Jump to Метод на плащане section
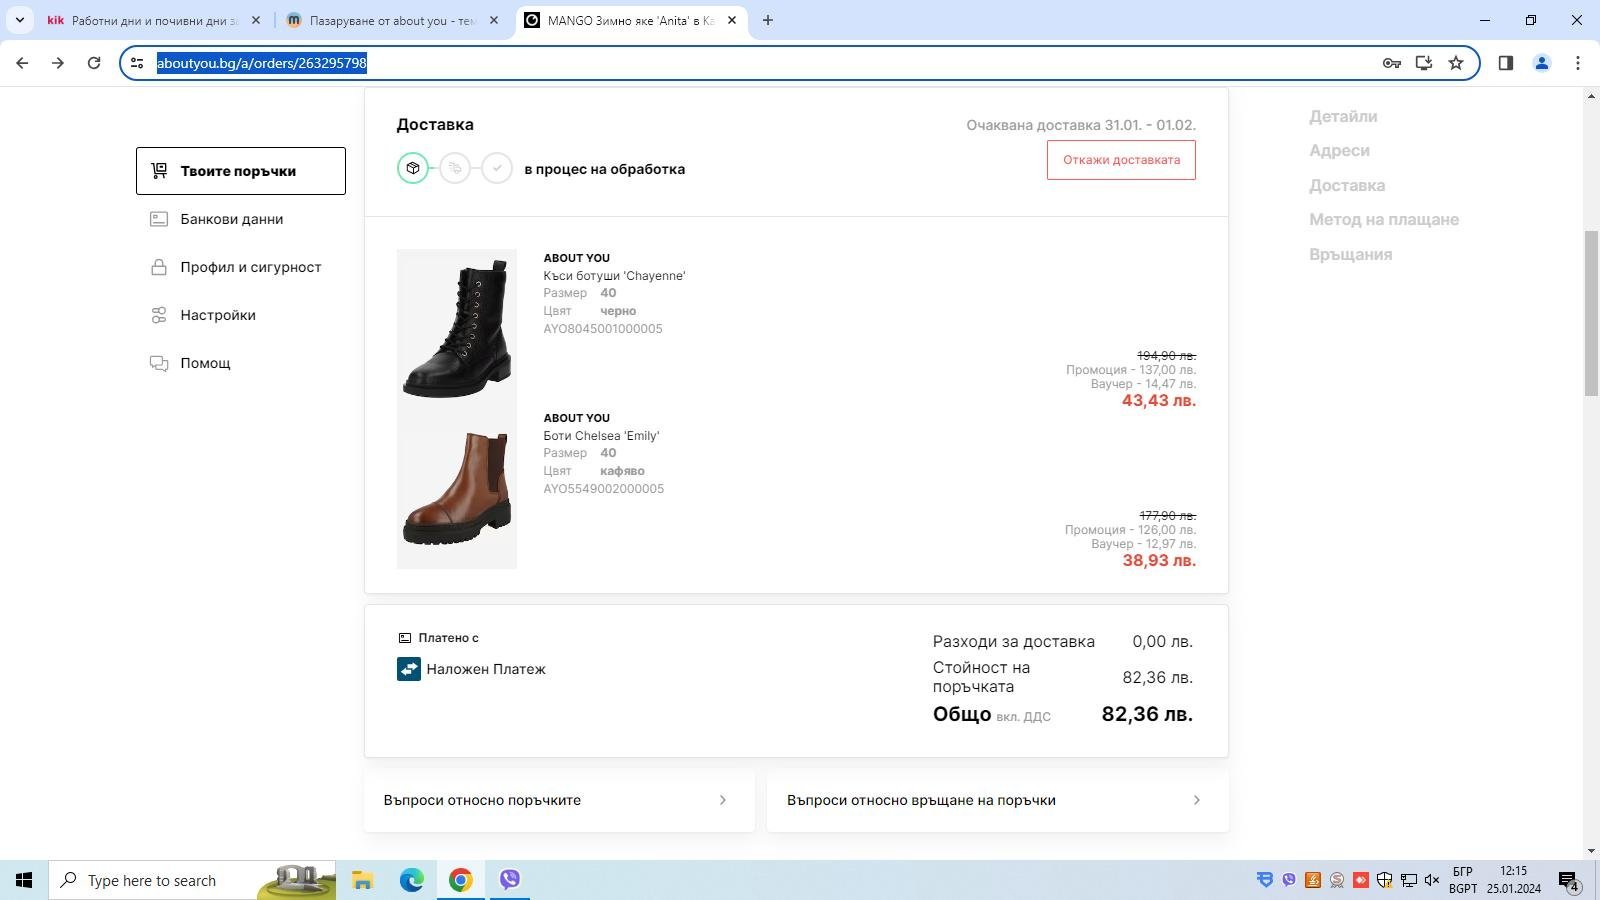The width and height of the screenshot is (1600, 900). pyautogui.click(x=1384, y=220)
